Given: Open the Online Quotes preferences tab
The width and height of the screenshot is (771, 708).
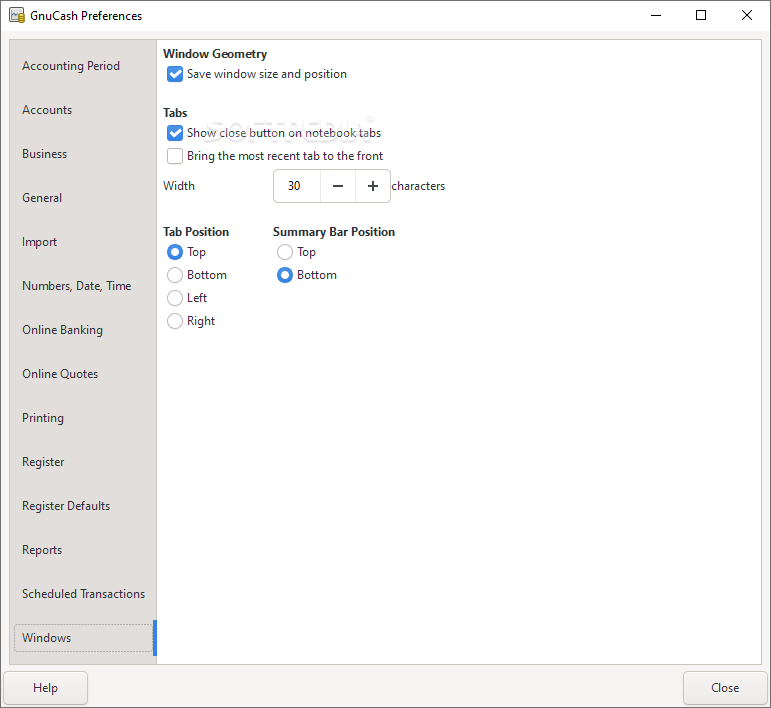Looking at the screenshot, I should tap(81, 374).
